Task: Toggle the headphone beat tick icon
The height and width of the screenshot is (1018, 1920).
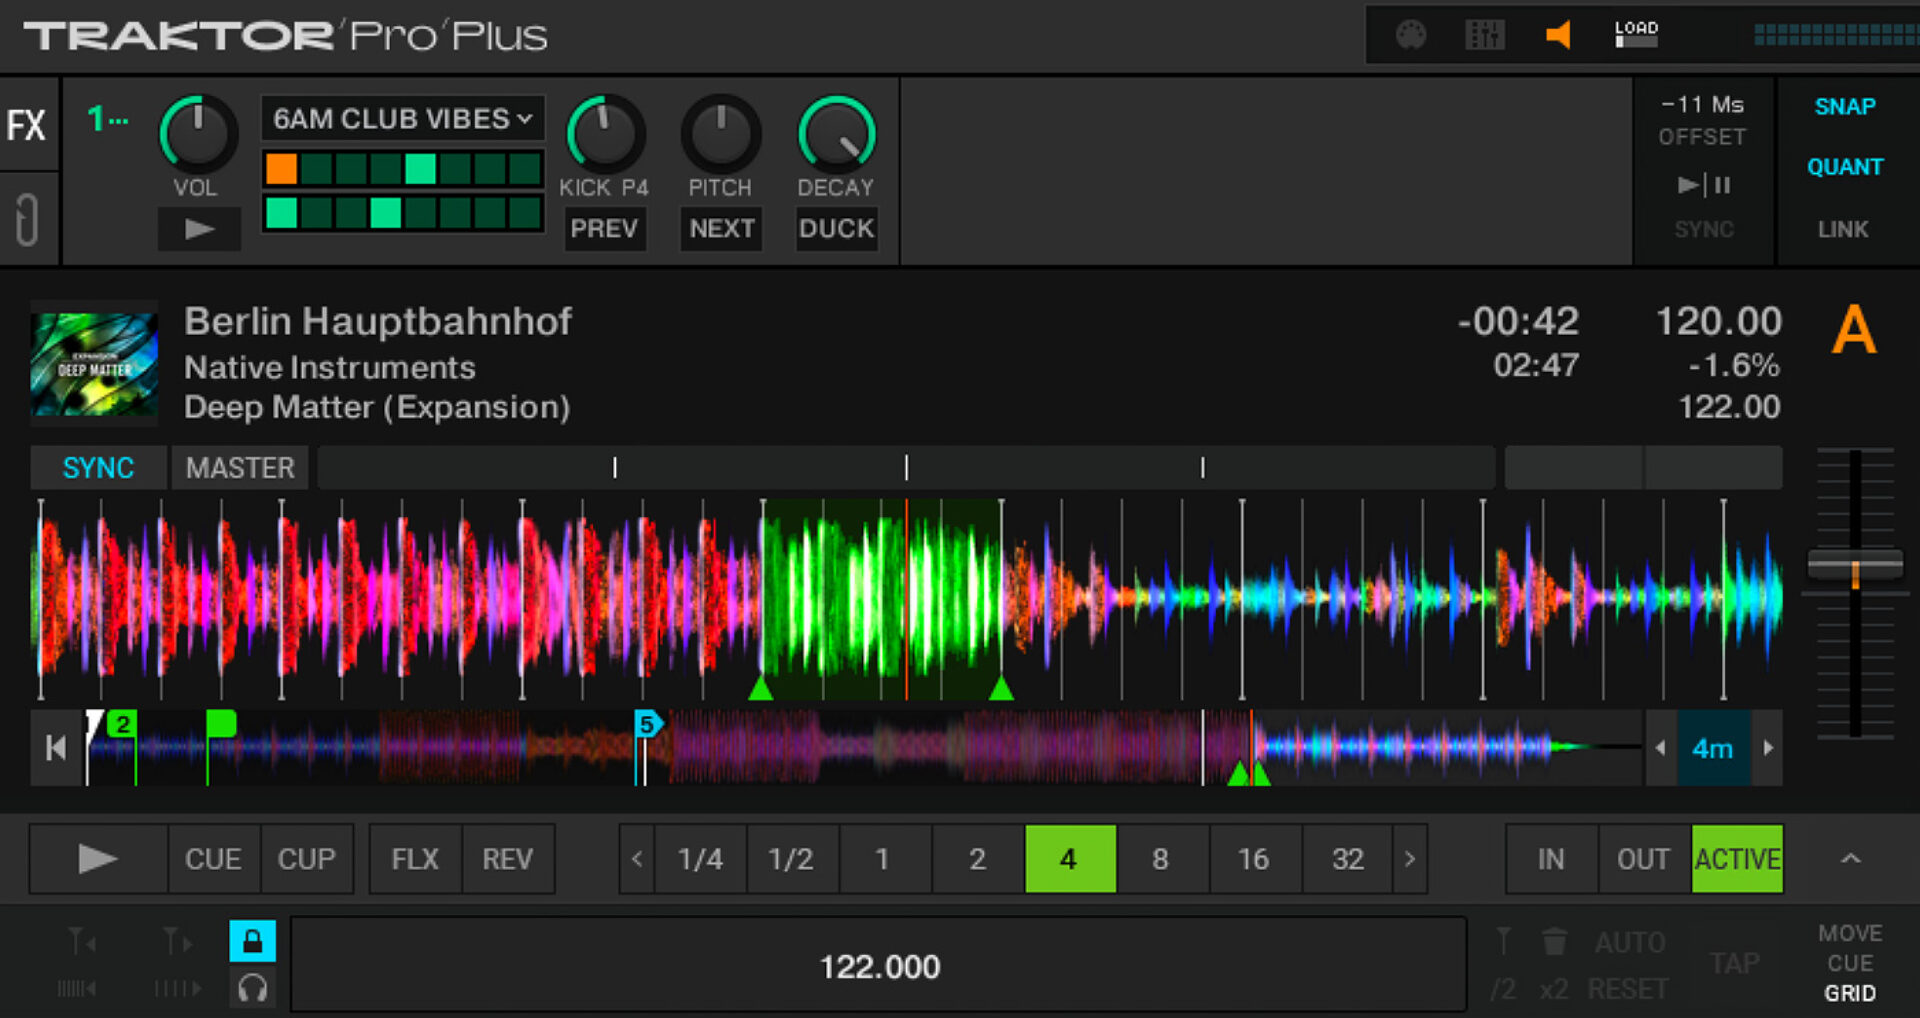Action: coord(253,988)
